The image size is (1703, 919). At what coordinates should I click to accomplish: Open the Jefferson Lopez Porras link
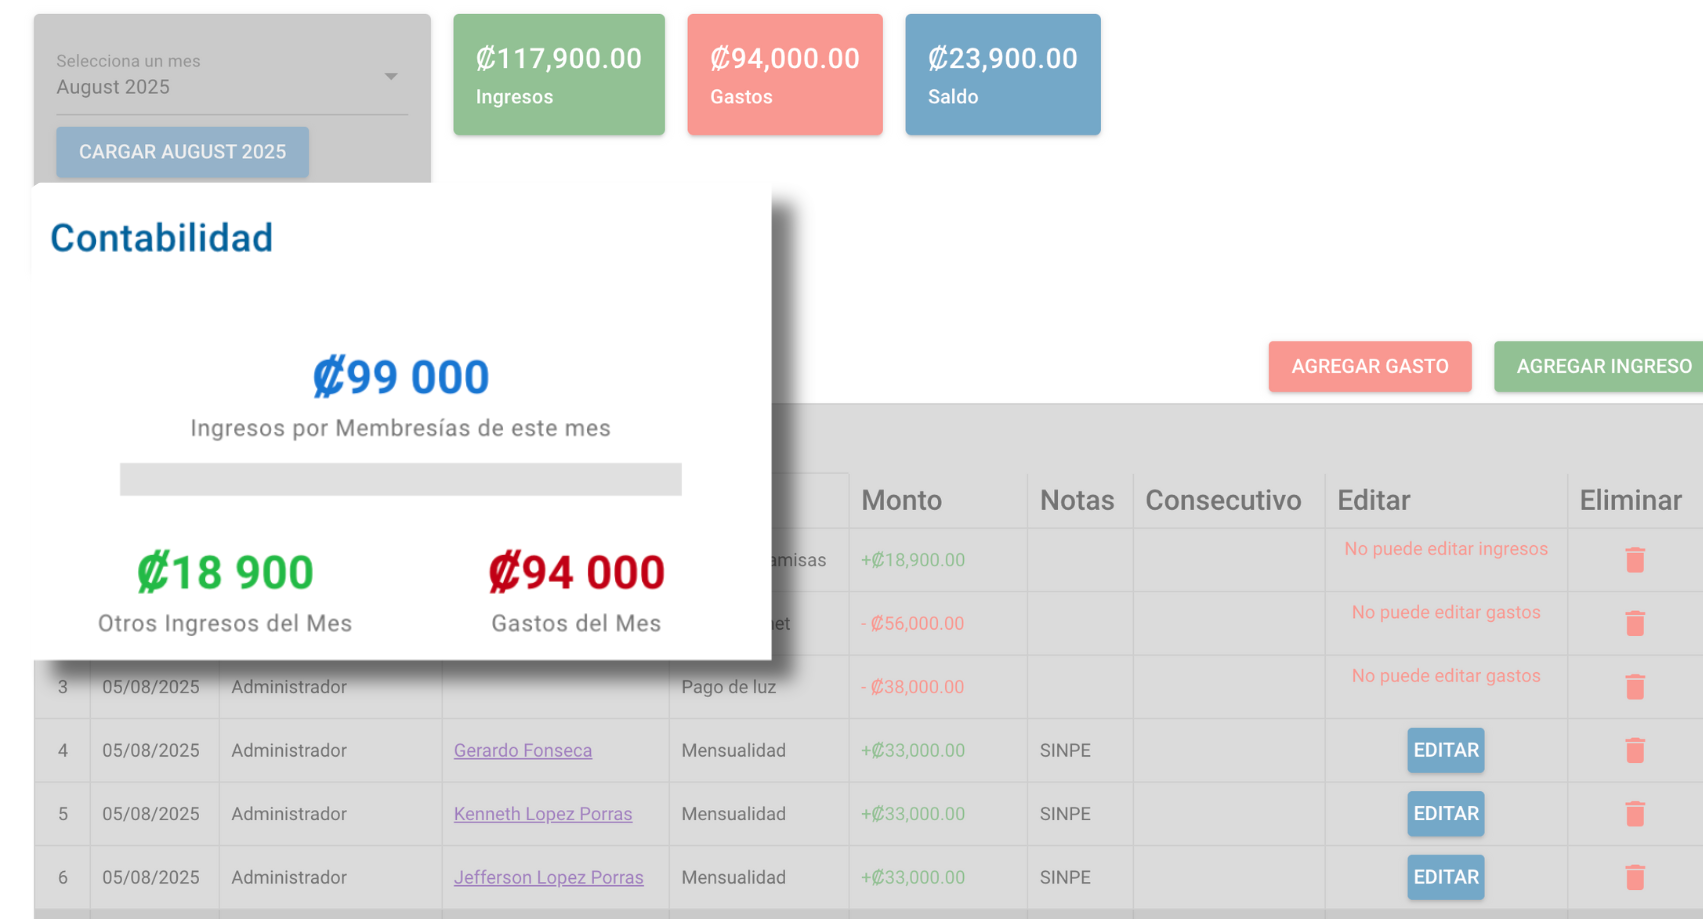[549, 877]
